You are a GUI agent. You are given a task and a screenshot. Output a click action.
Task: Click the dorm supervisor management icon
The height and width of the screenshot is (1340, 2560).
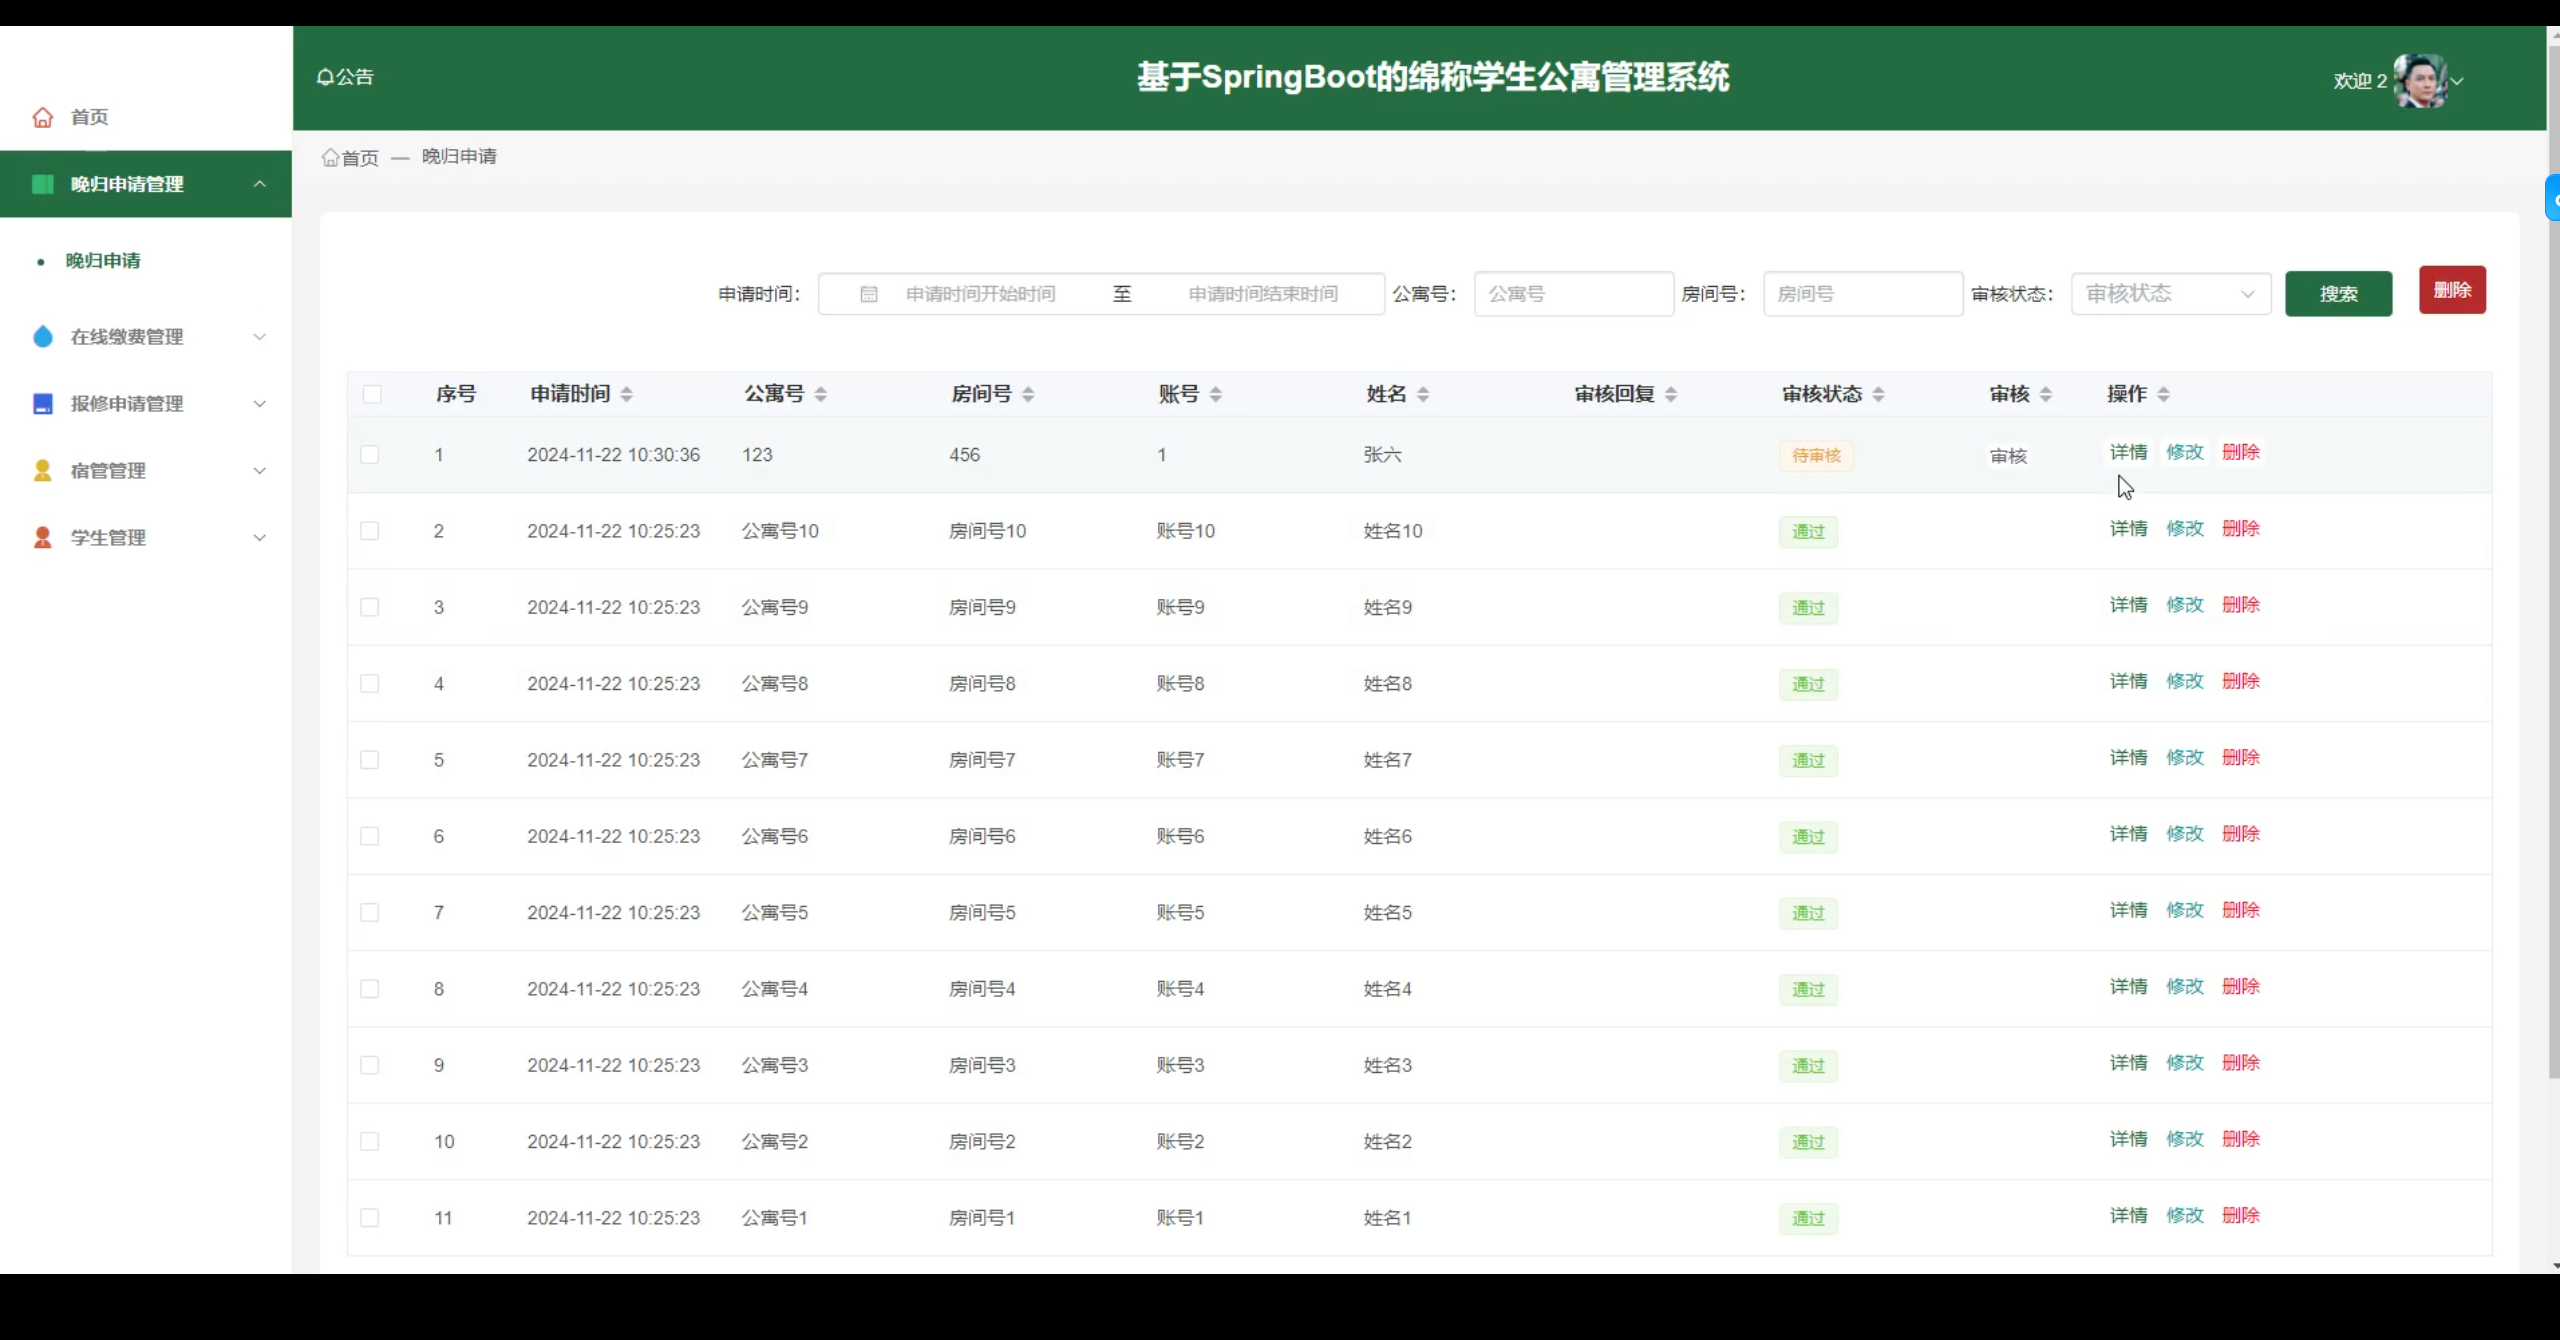point(42,471)
